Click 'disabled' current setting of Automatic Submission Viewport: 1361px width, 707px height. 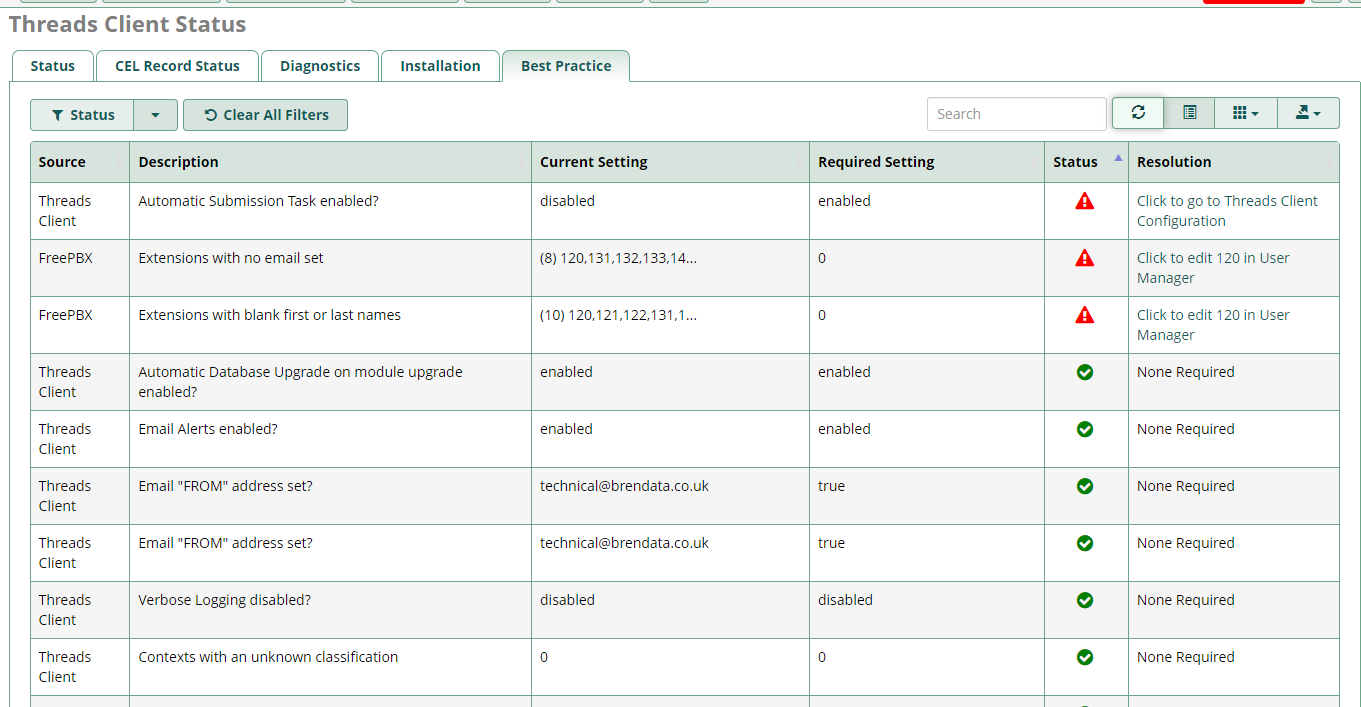pos(567,201)
